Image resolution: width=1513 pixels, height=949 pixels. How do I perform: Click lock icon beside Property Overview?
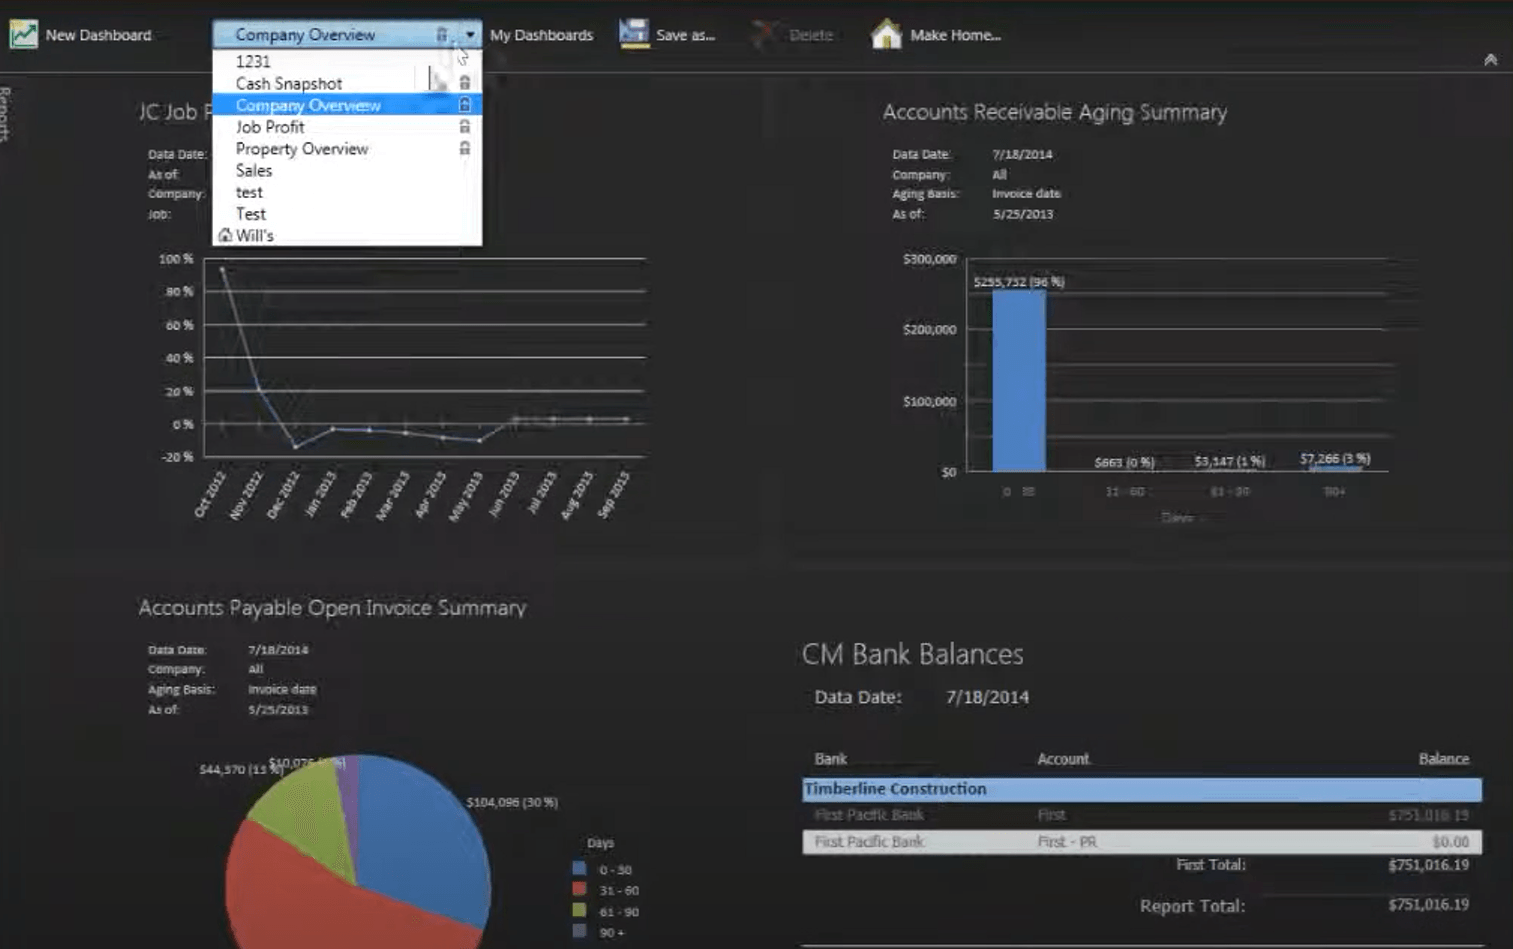[x=464, y=148]
